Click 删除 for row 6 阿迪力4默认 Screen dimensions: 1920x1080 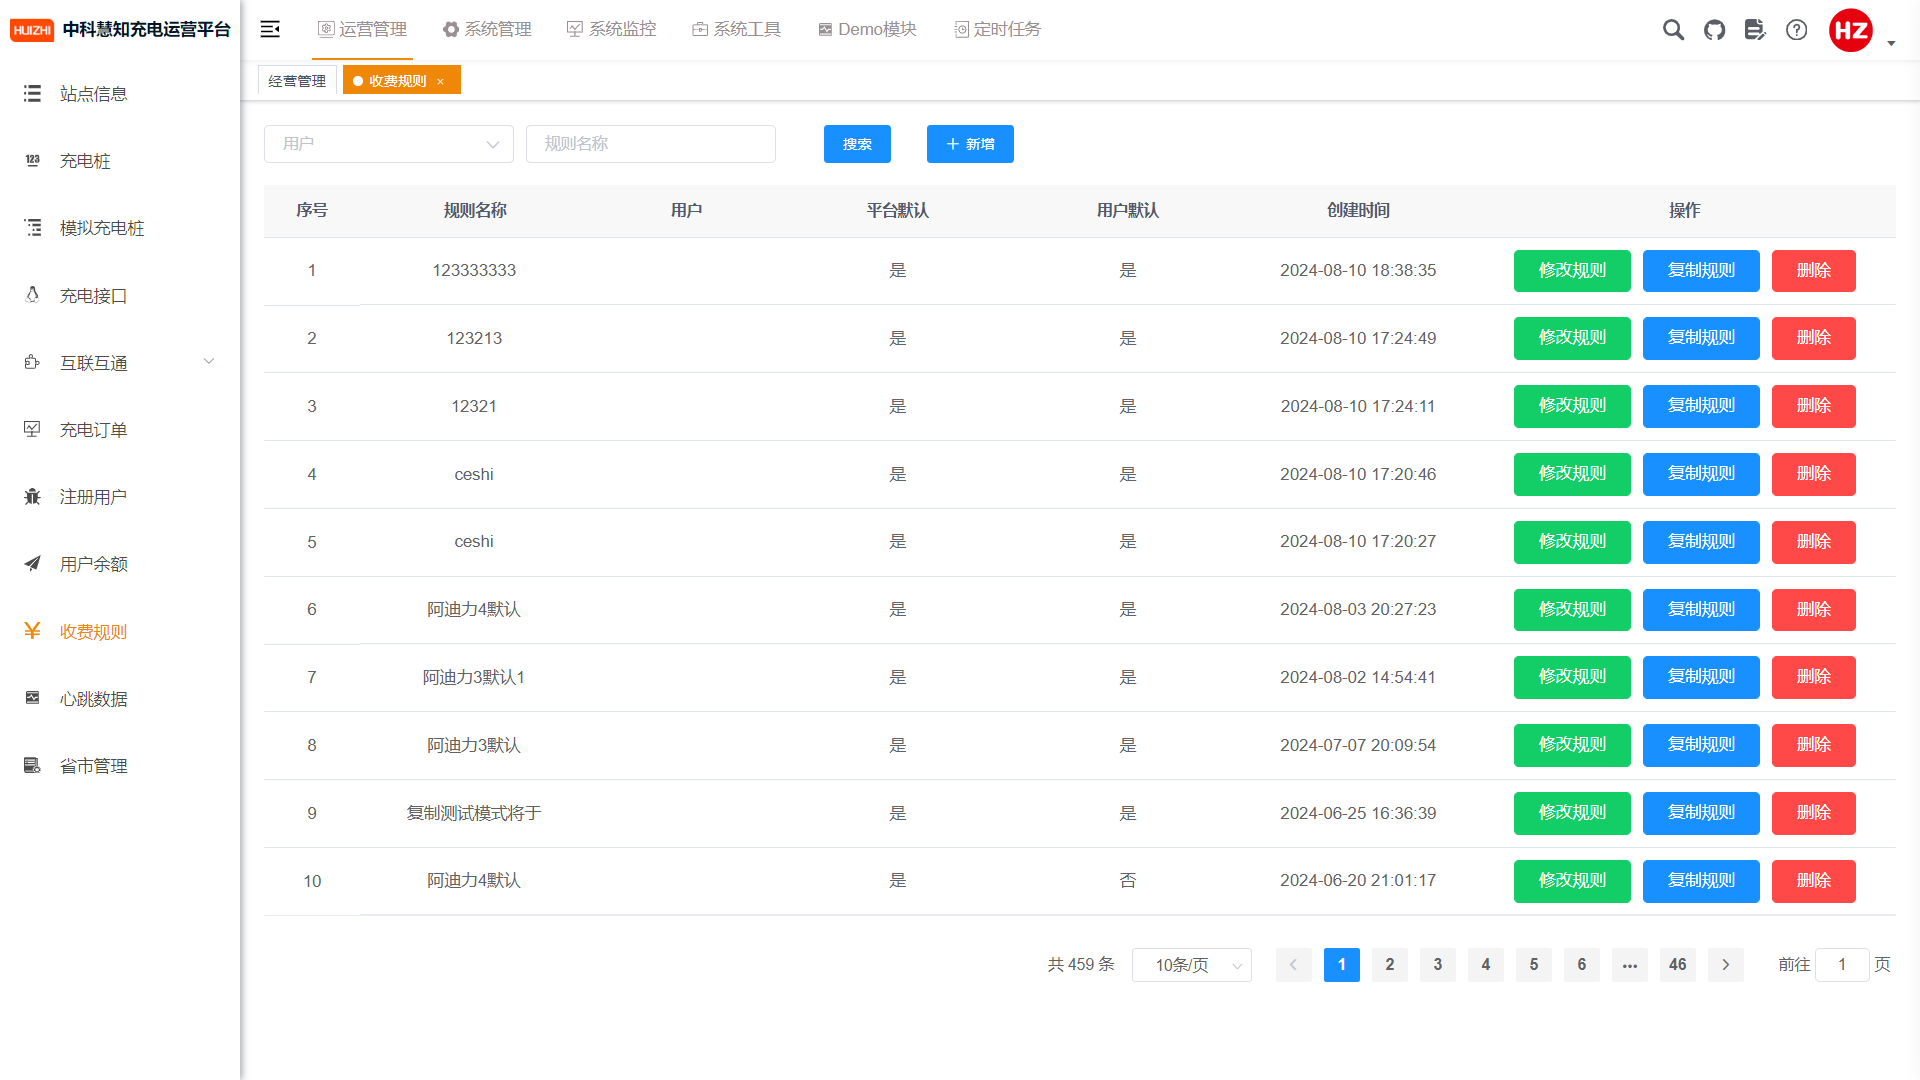1814,609
